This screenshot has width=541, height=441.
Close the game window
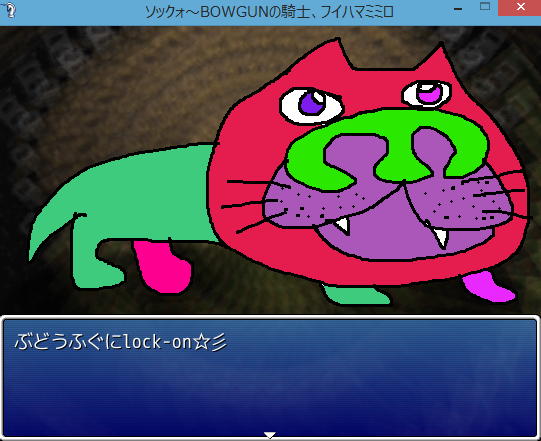tap(521, 7)
